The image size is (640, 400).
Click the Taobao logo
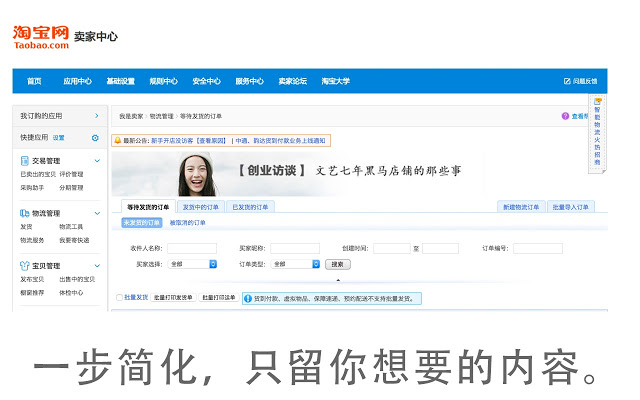click(x=41, y=36)
